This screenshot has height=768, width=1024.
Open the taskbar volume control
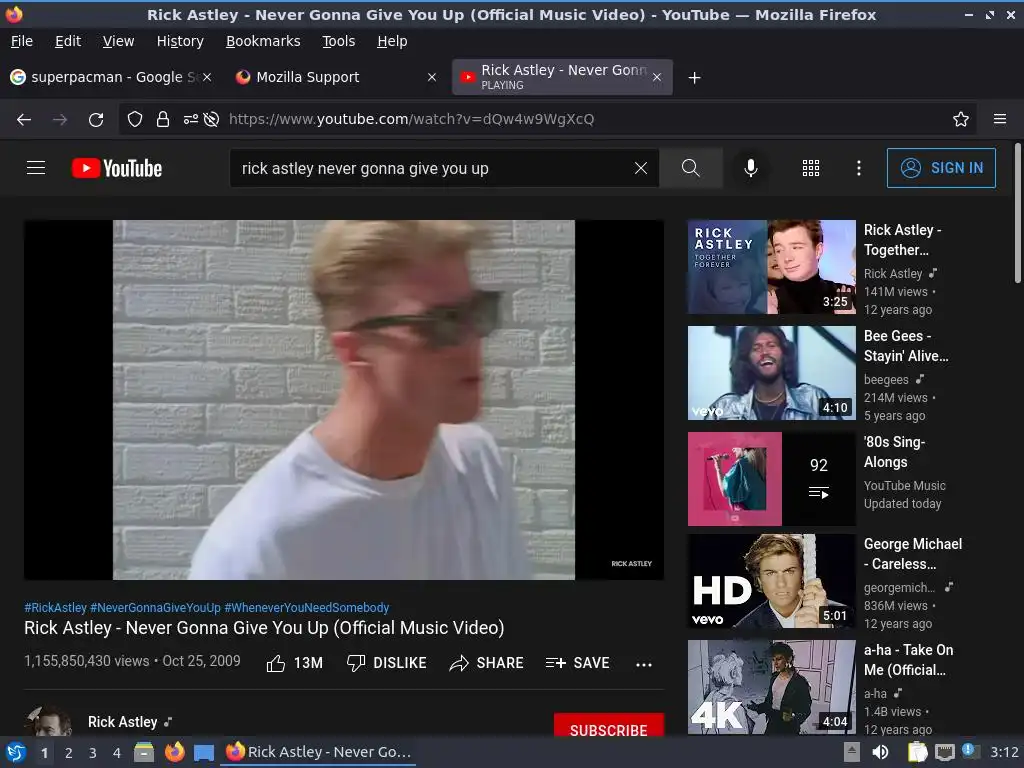880,752
